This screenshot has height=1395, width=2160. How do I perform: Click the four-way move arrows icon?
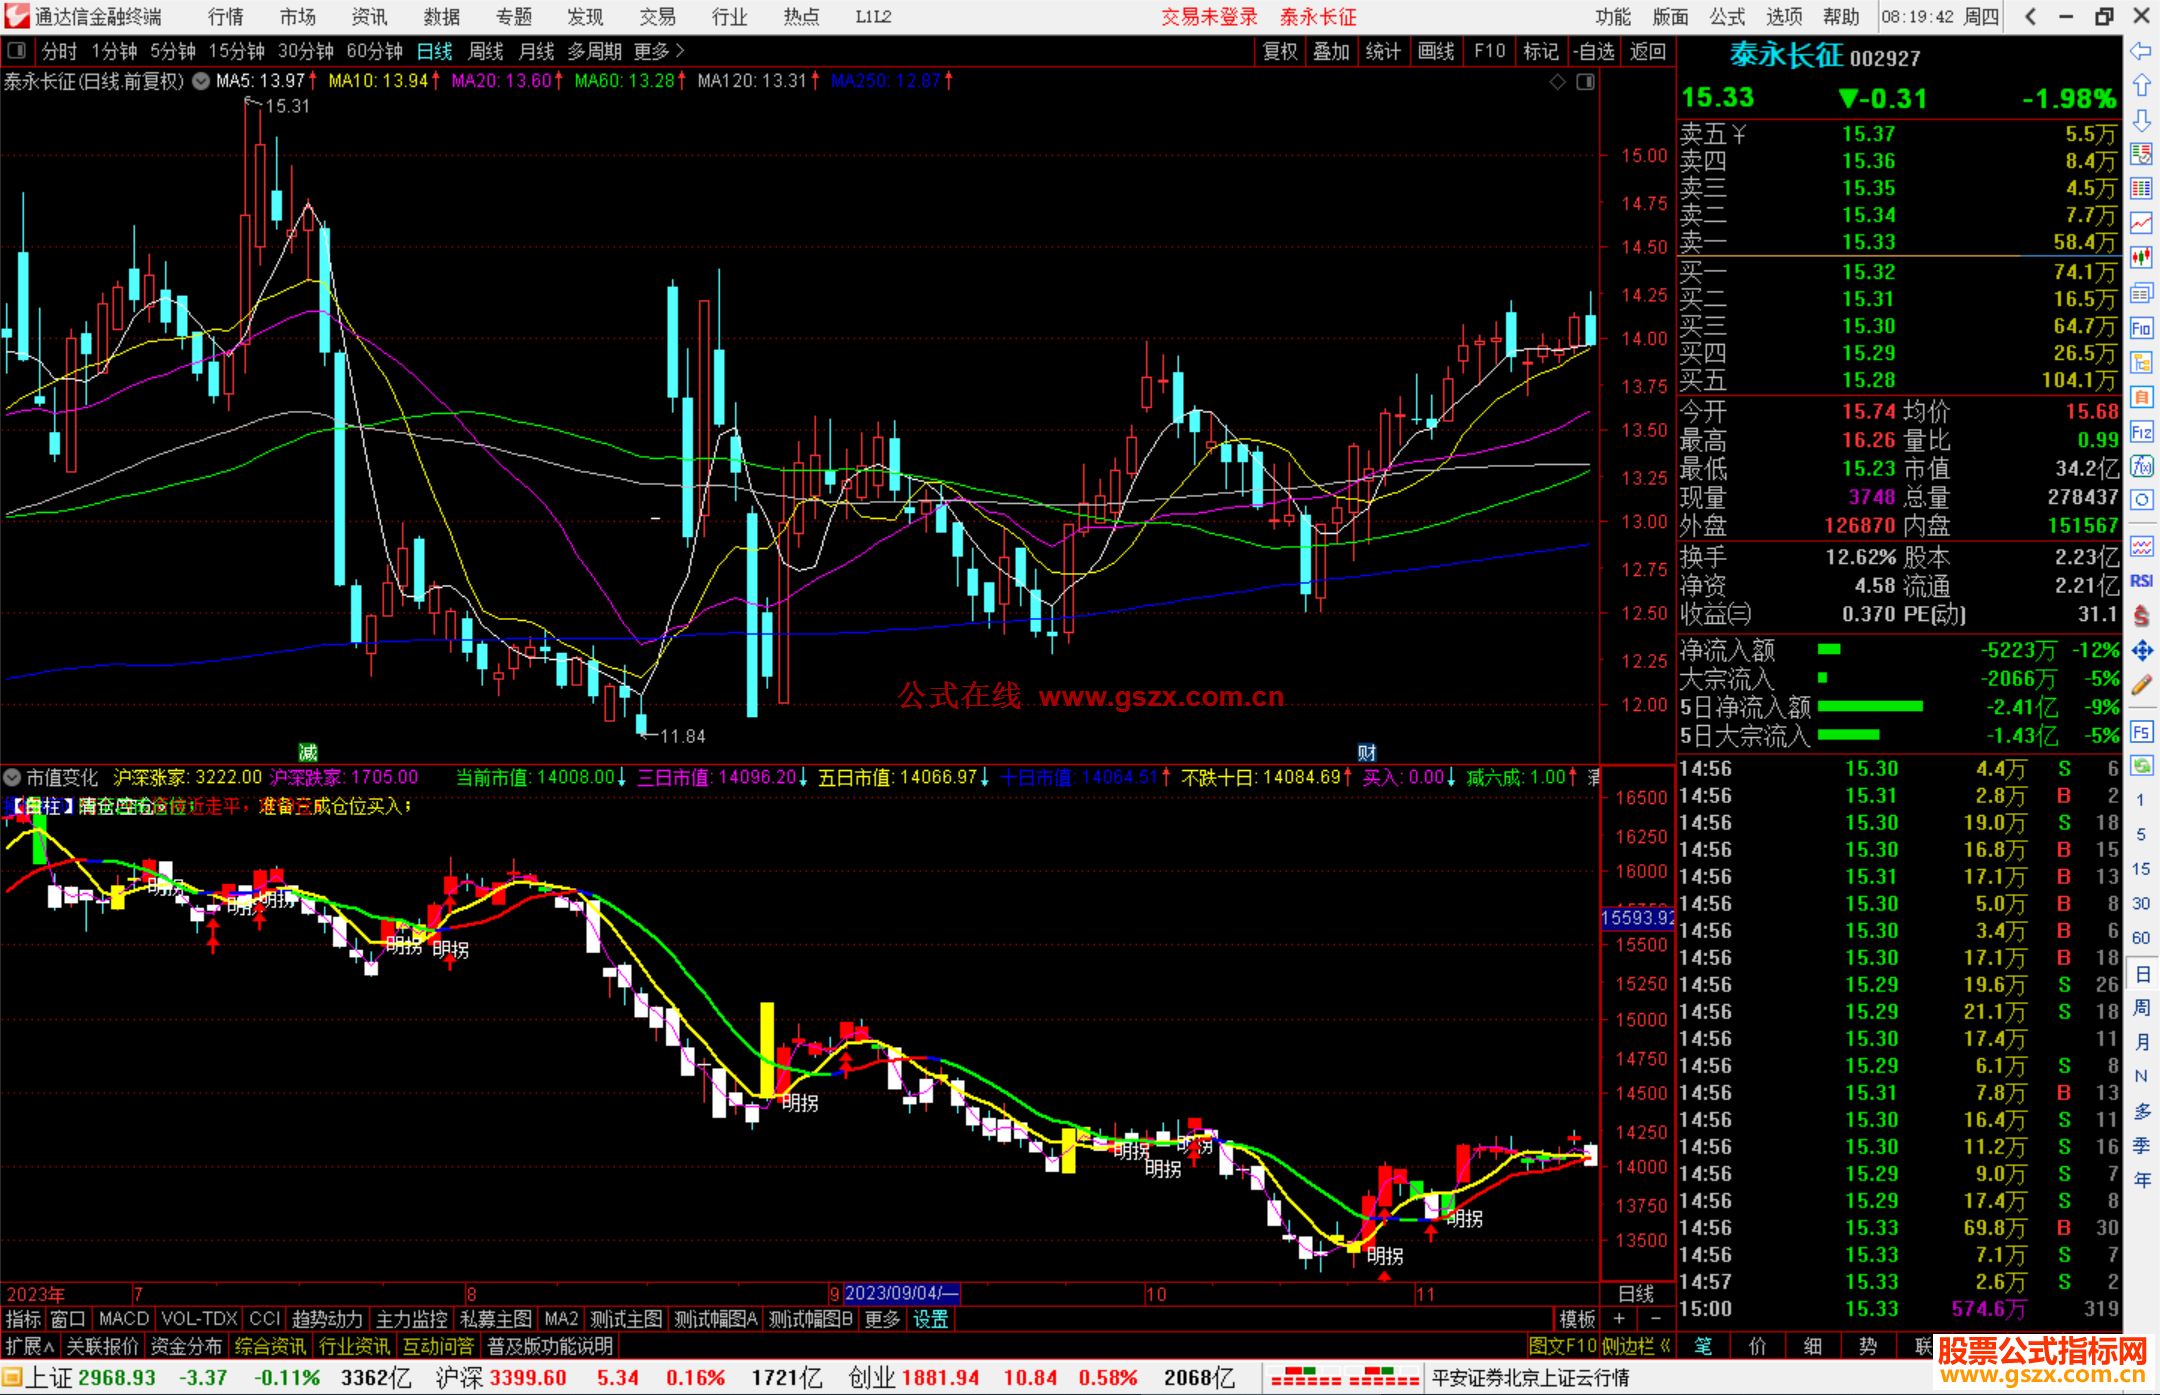coord(2141,651)
